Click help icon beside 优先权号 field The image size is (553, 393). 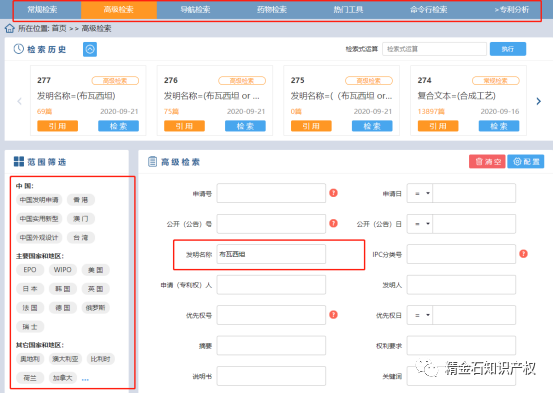(x=333, y=315)
